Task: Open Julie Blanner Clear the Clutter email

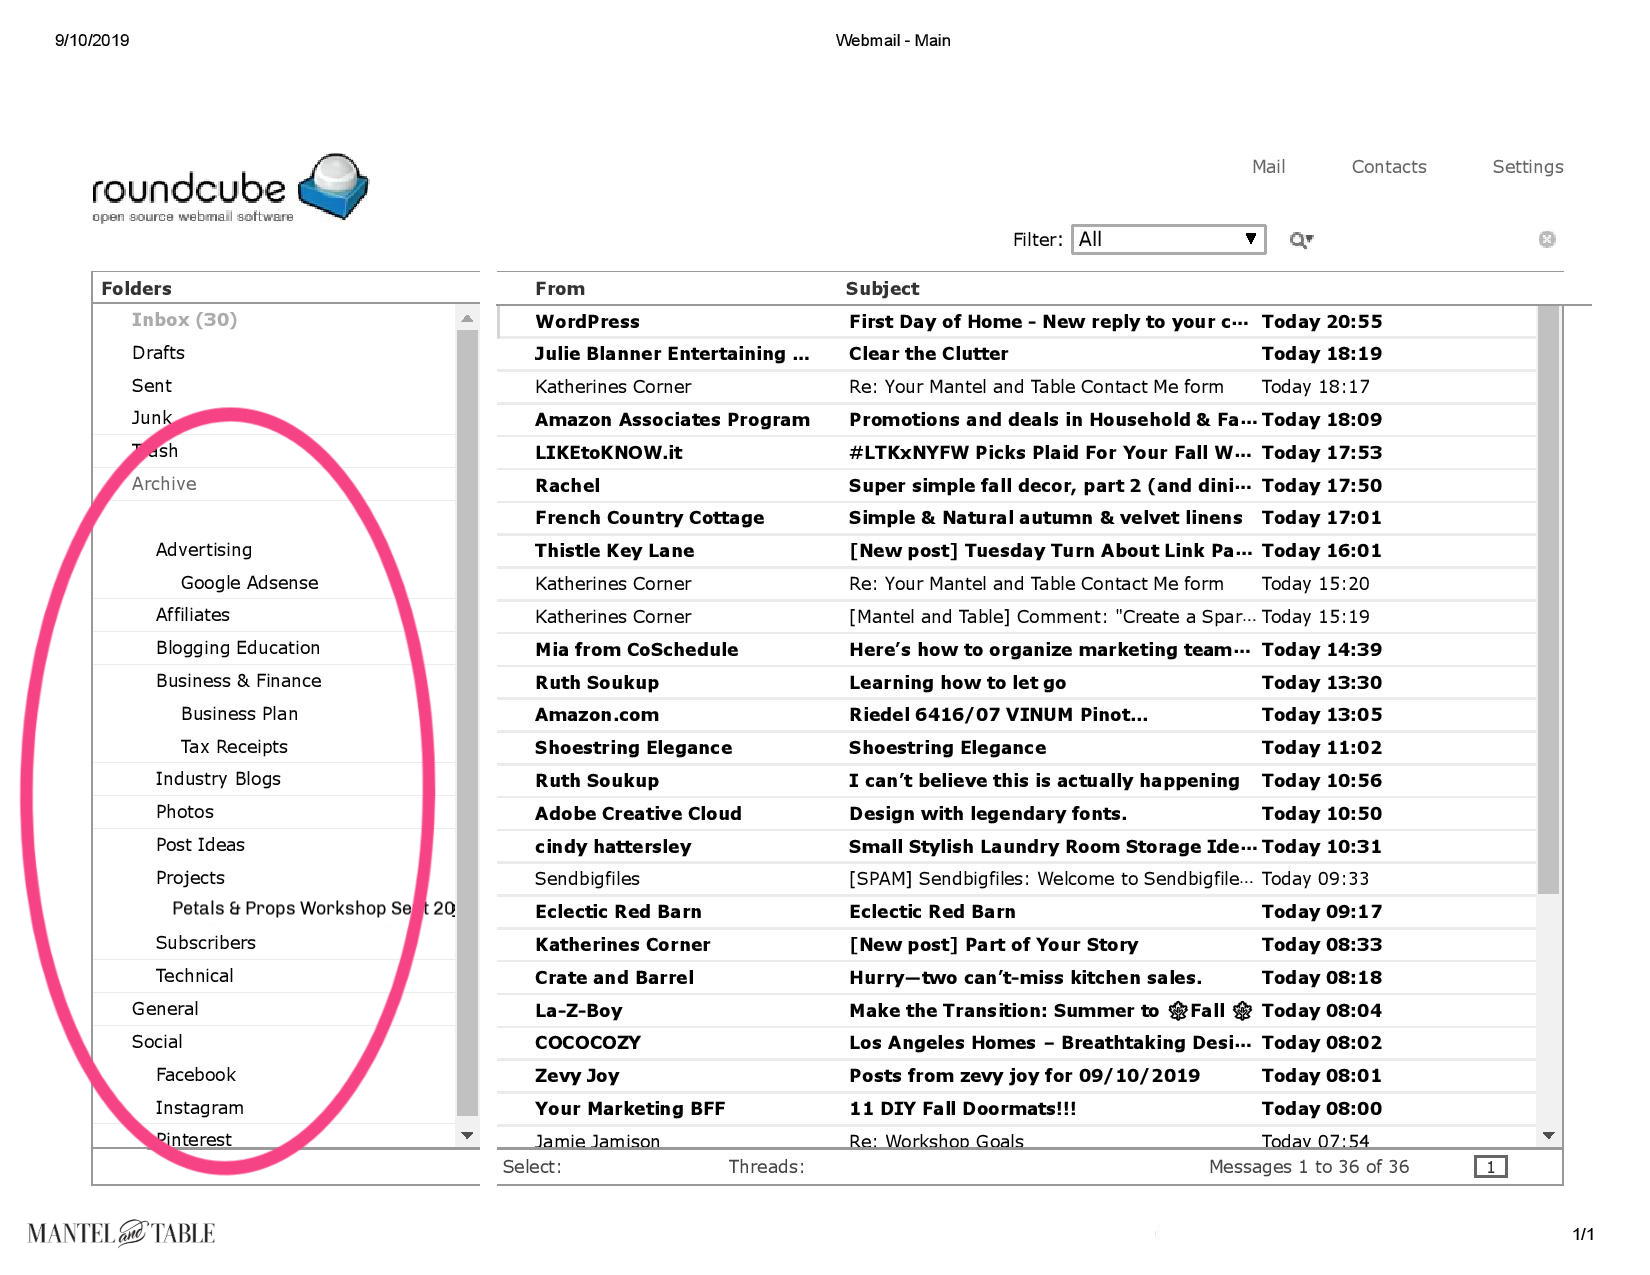Action: coord(1016,354)
